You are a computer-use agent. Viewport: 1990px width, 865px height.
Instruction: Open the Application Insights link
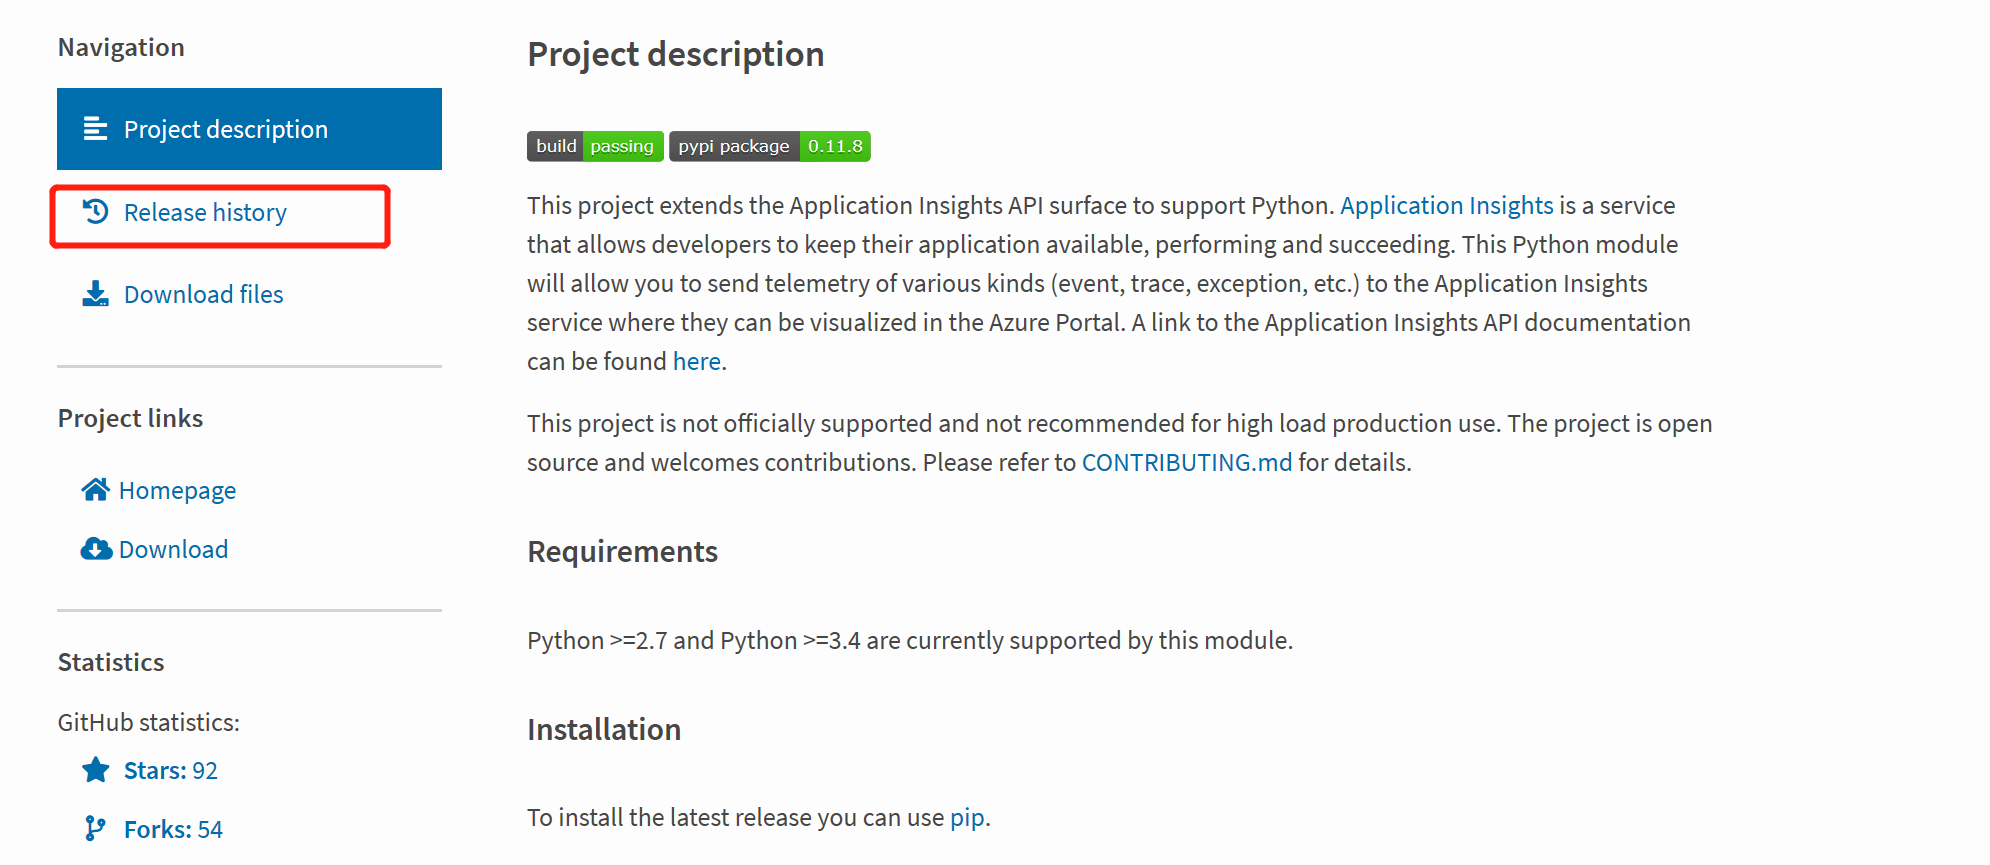[x=1446, y=205]
